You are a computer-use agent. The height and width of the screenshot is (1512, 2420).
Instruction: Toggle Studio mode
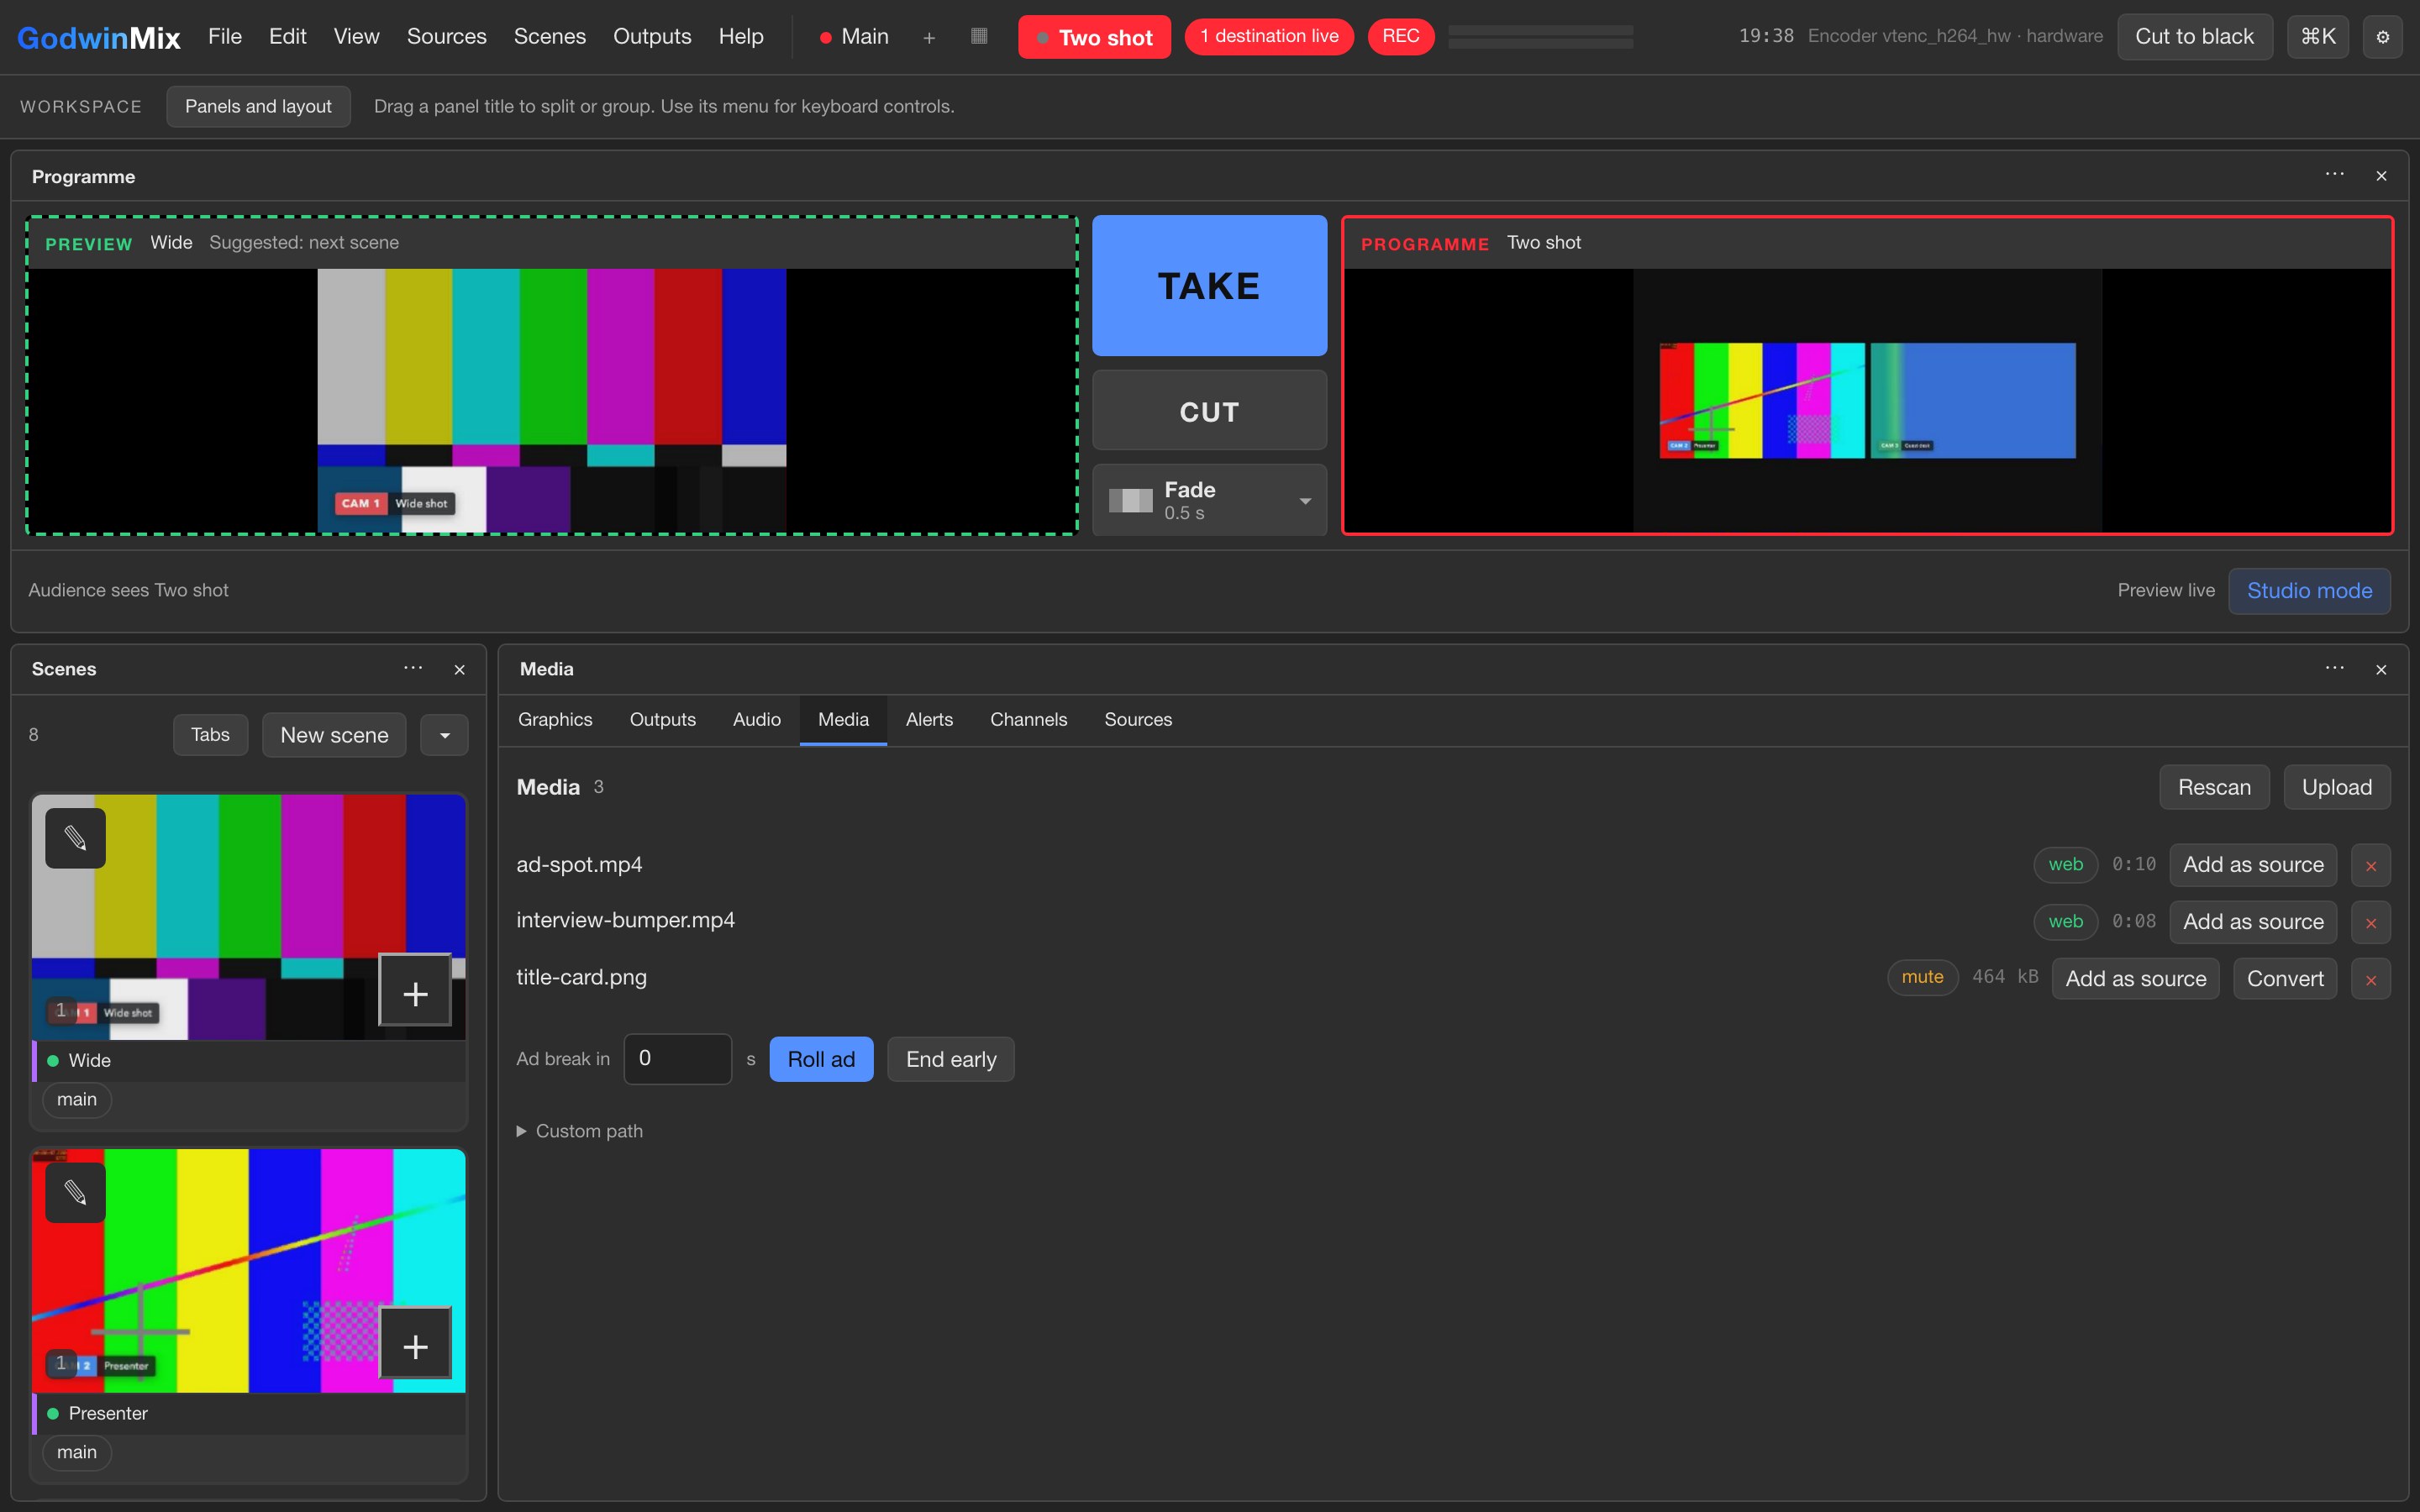click(2309, 591)
